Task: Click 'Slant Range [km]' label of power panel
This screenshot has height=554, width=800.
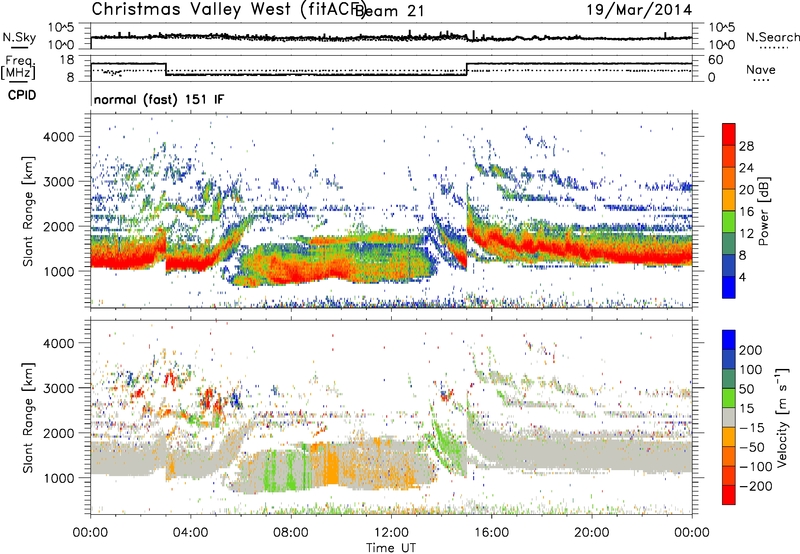Action: coord(28,211)
